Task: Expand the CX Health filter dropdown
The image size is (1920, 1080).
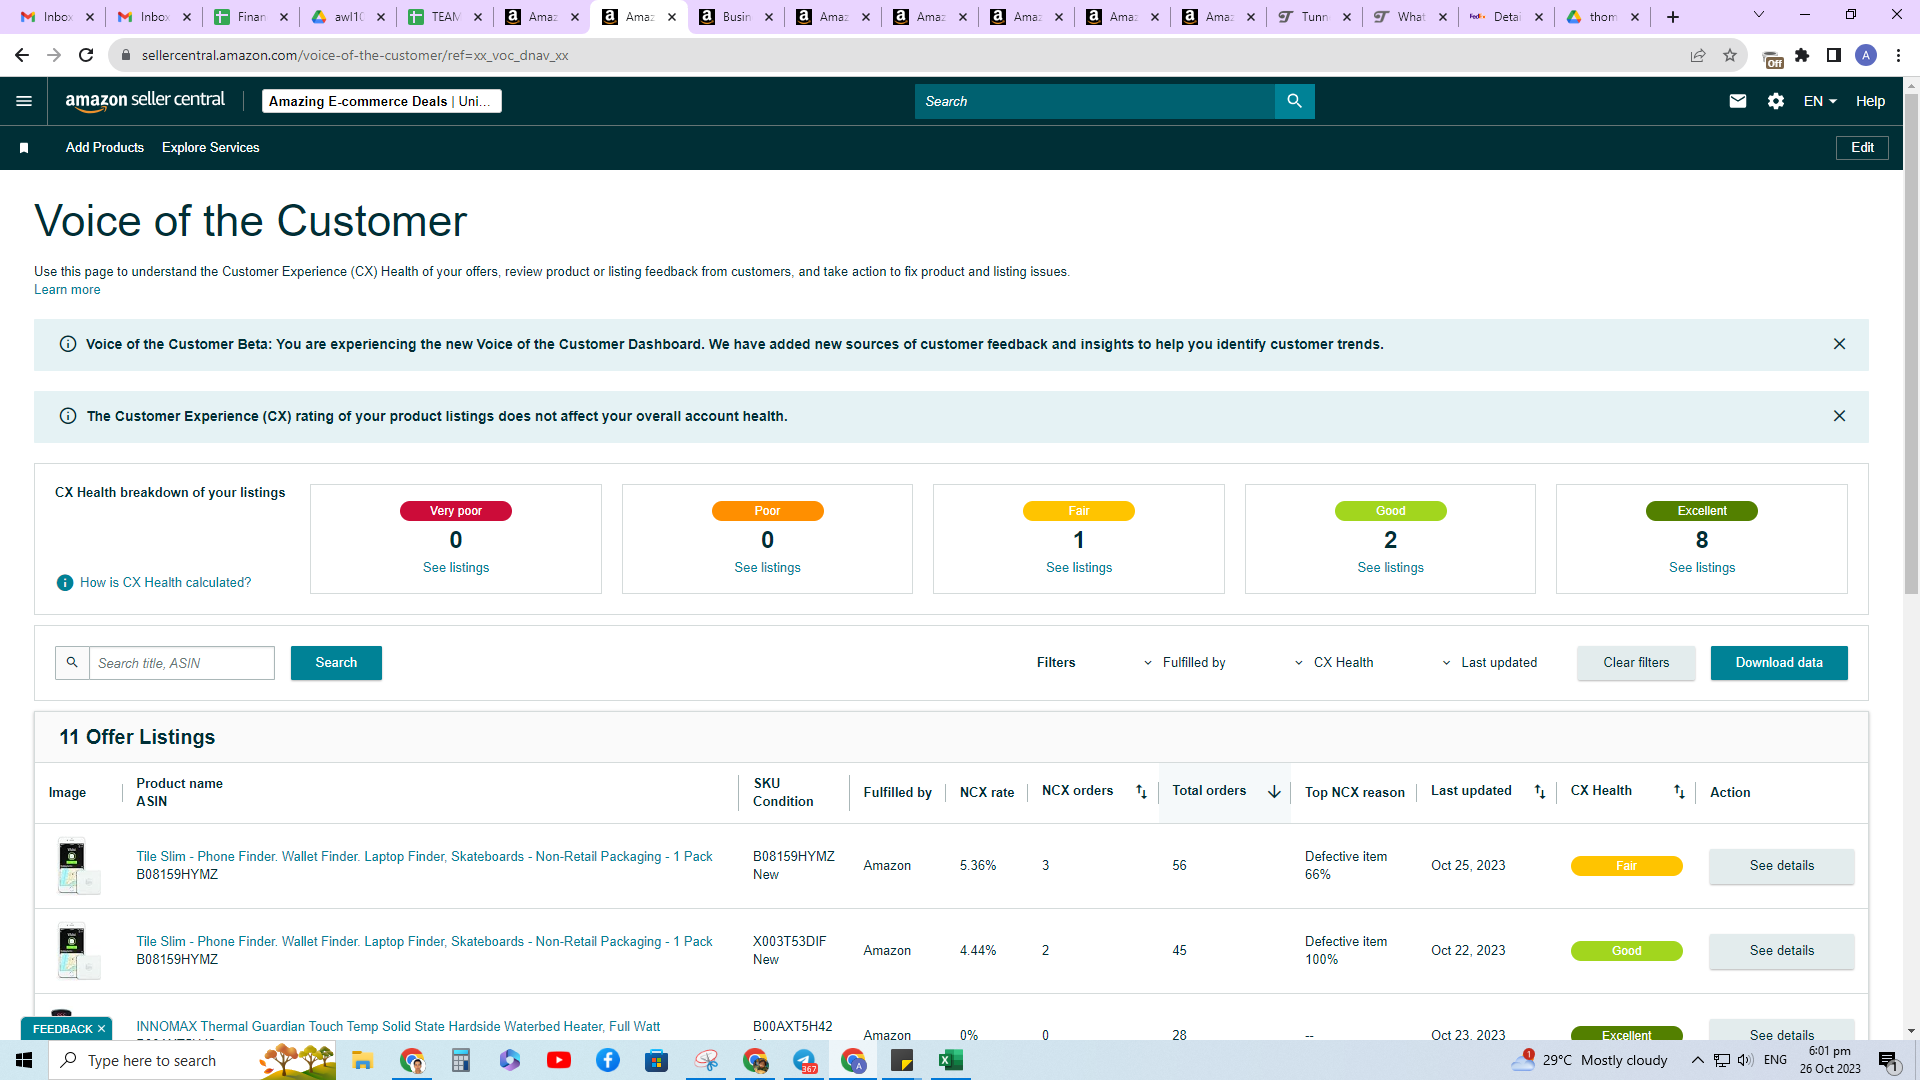Action: point(1334,663)
